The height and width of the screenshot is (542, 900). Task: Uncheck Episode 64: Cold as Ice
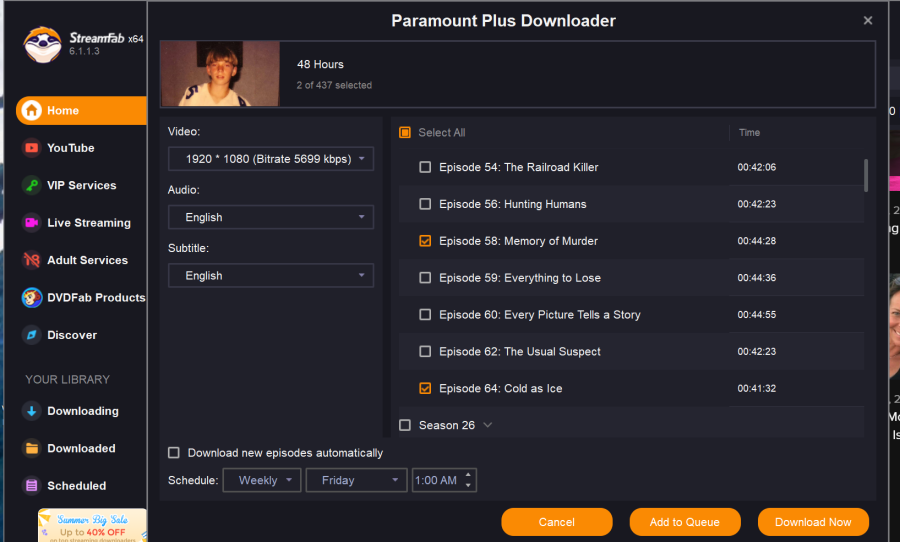(425, 389)
